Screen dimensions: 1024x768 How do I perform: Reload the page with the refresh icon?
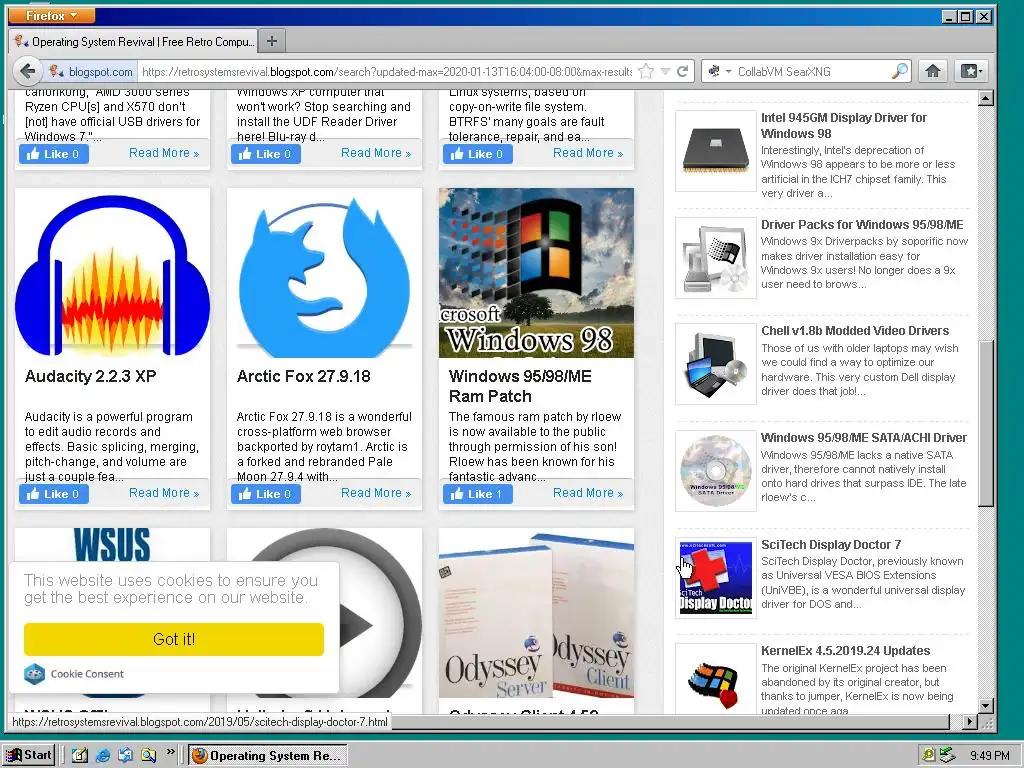pyautogui.click(x=682, y=71)
